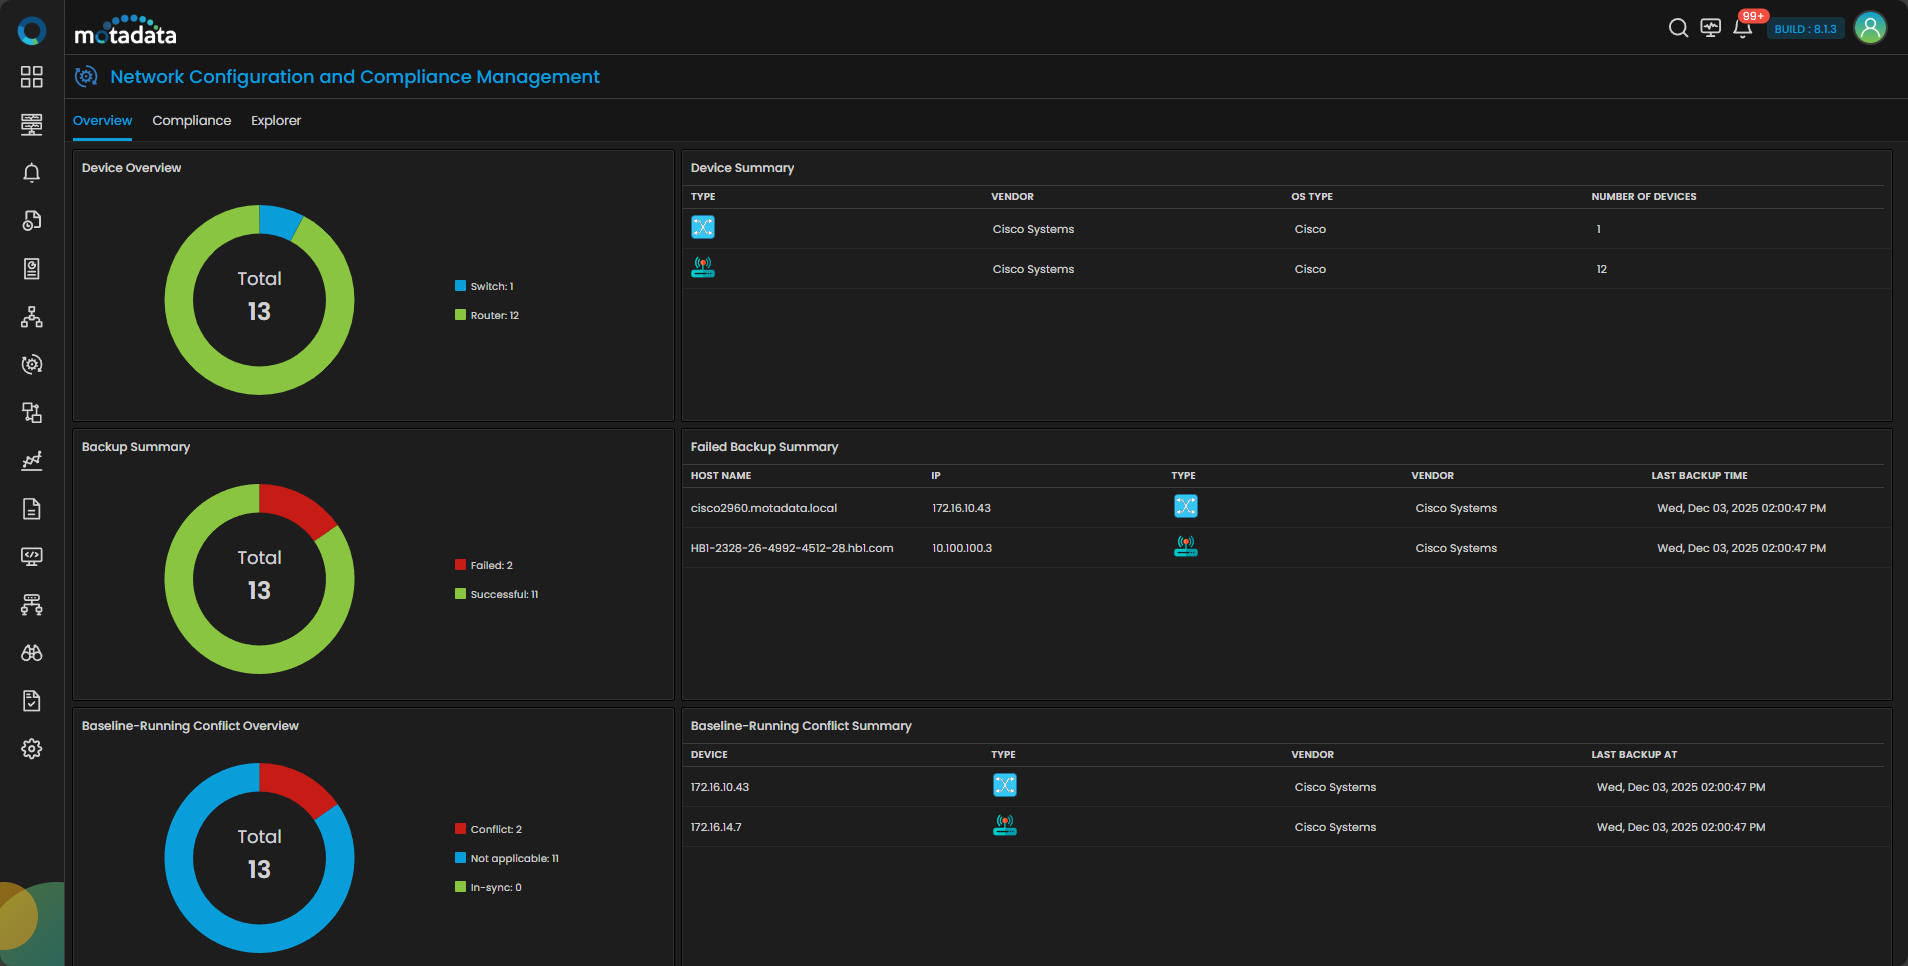Click device 172.16.14.7 in conflict summary

tap(716, 828)
